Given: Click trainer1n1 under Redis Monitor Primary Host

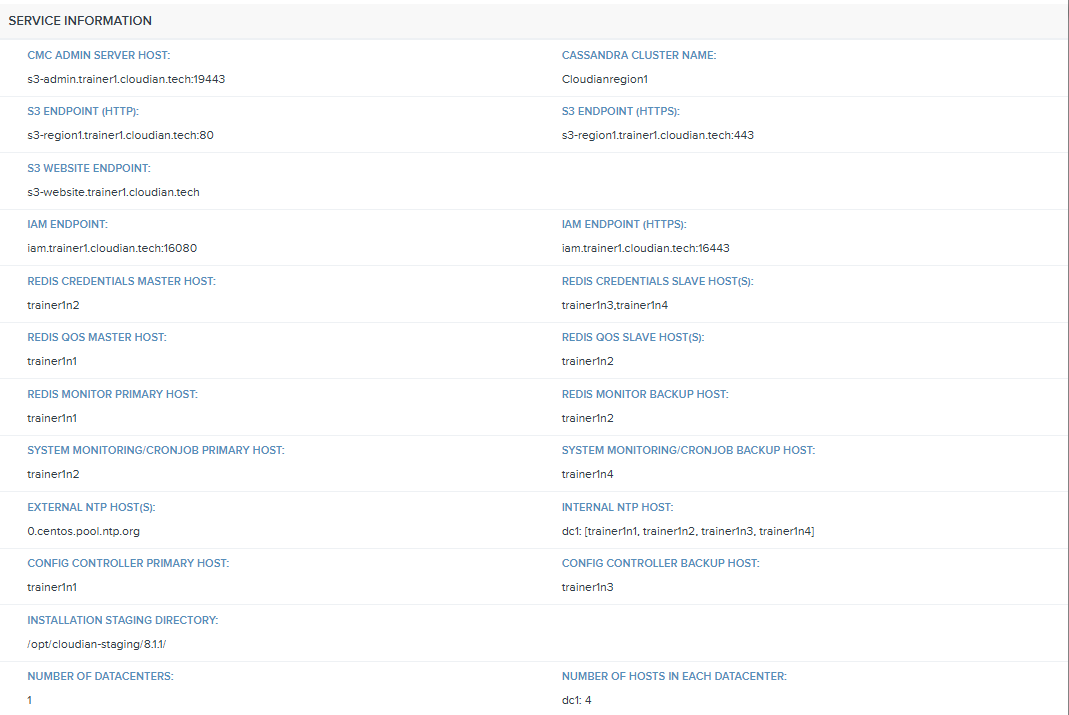Looking at the screenshot, I should pos(52,419).
